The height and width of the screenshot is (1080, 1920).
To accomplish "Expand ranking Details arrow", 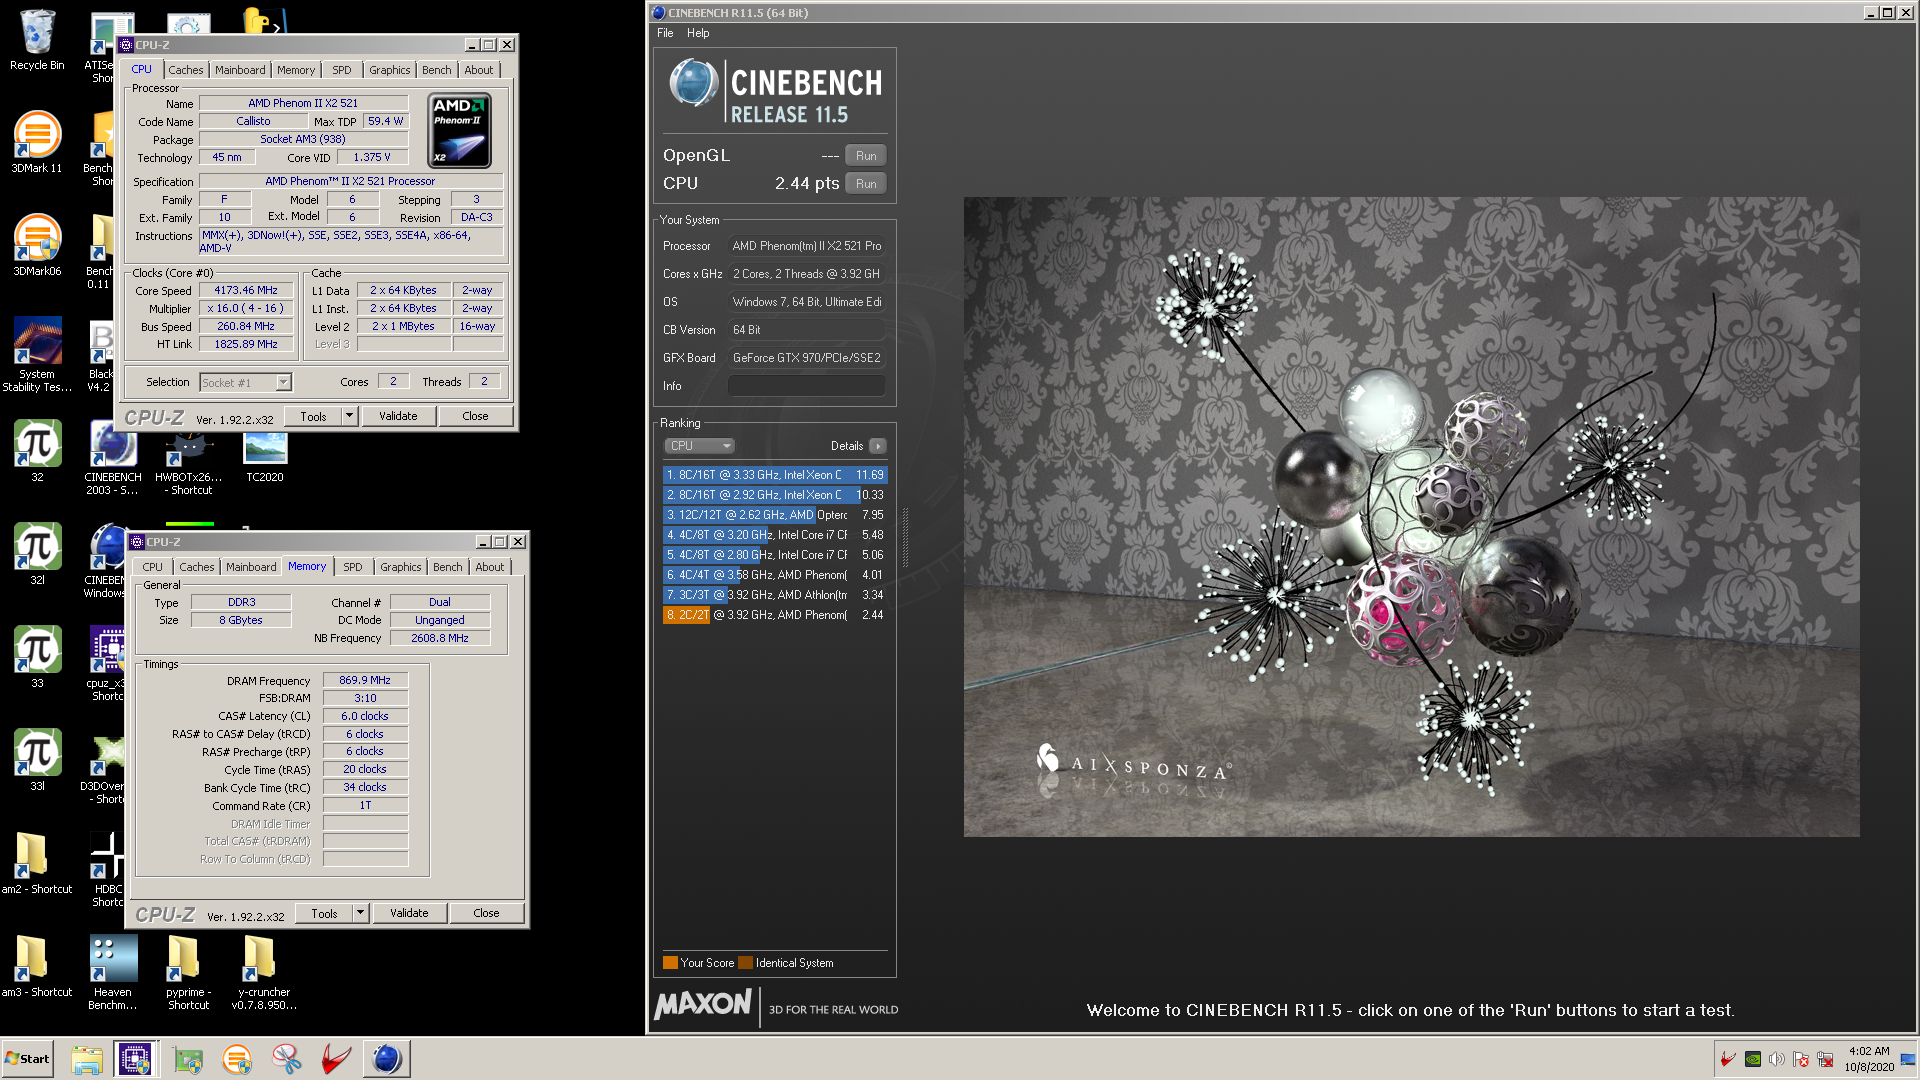I will pos(878,446).
